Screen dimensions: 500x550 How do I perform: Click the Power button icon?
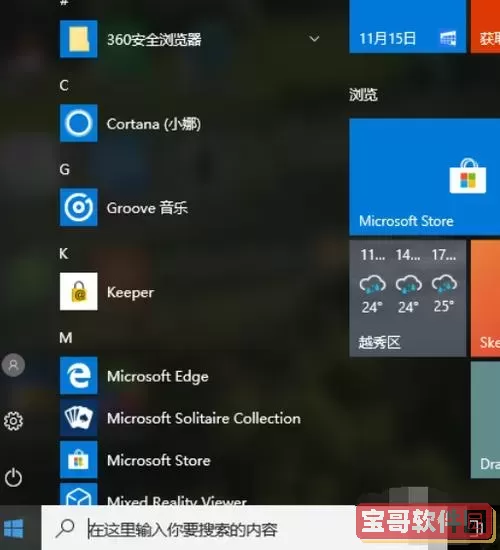13,477
